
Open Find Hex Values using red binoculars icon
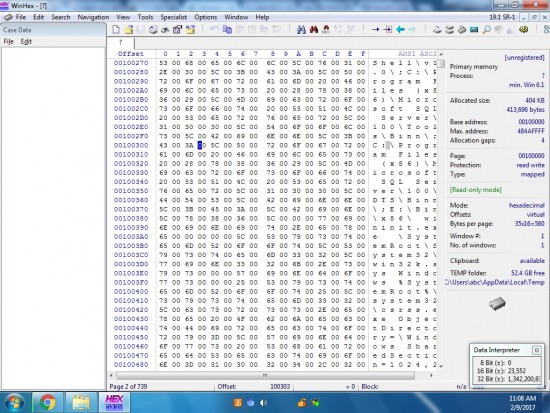click(x=314, y=30)
